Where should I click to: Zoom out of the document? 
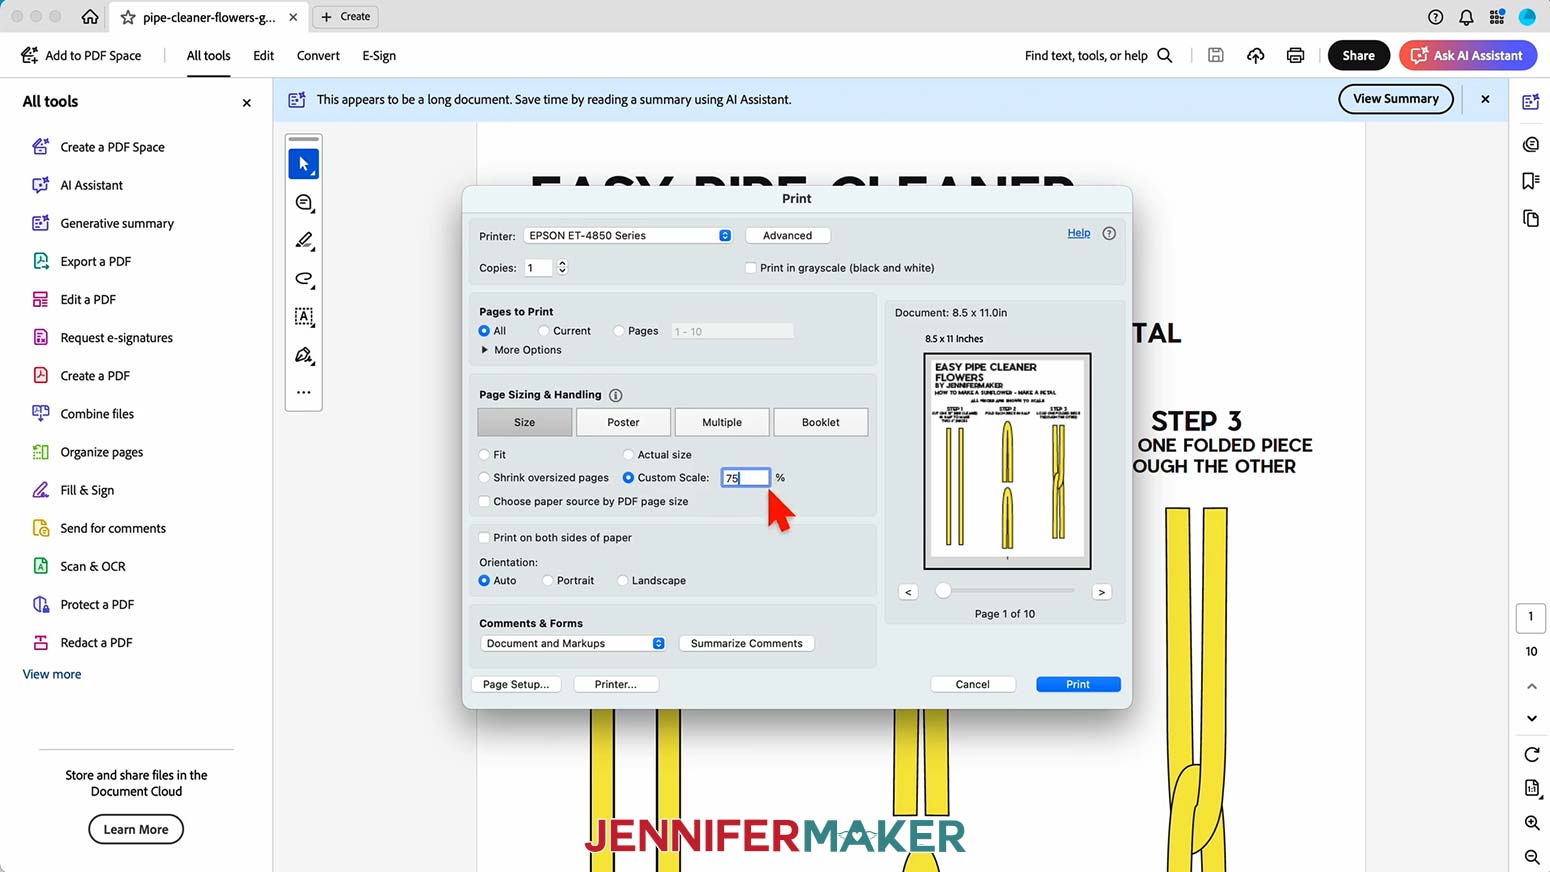point(1531,857)
